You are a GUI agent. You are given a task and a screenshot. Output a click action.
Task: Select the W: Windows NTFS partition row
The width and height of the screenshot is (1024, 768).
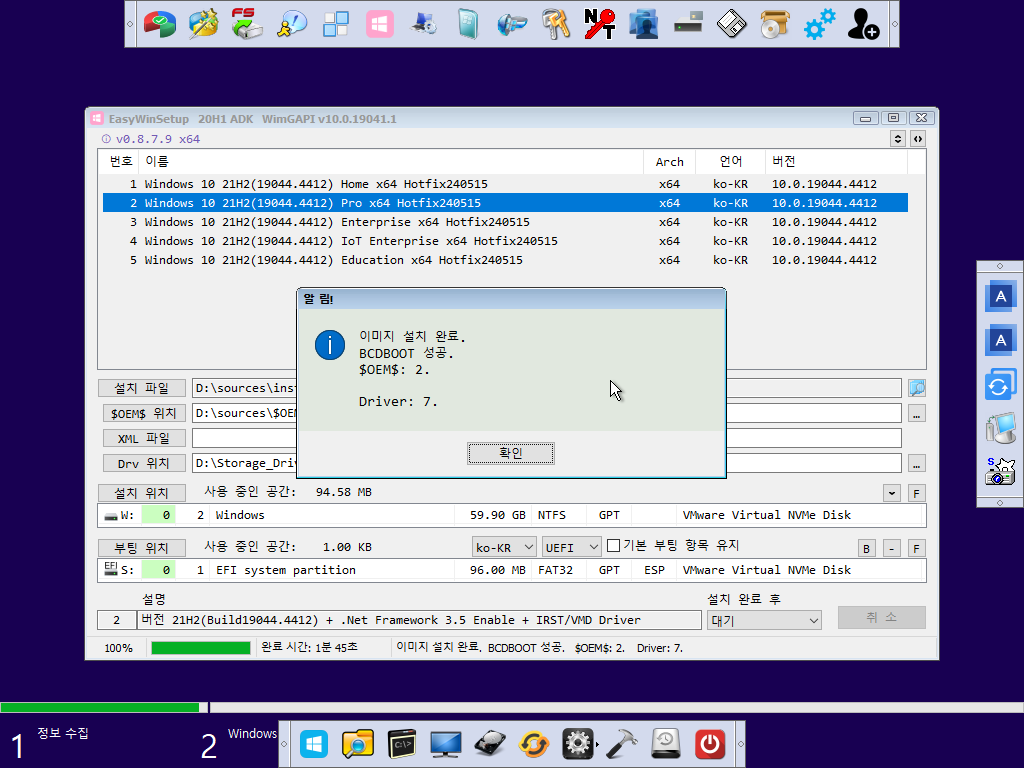511,515
